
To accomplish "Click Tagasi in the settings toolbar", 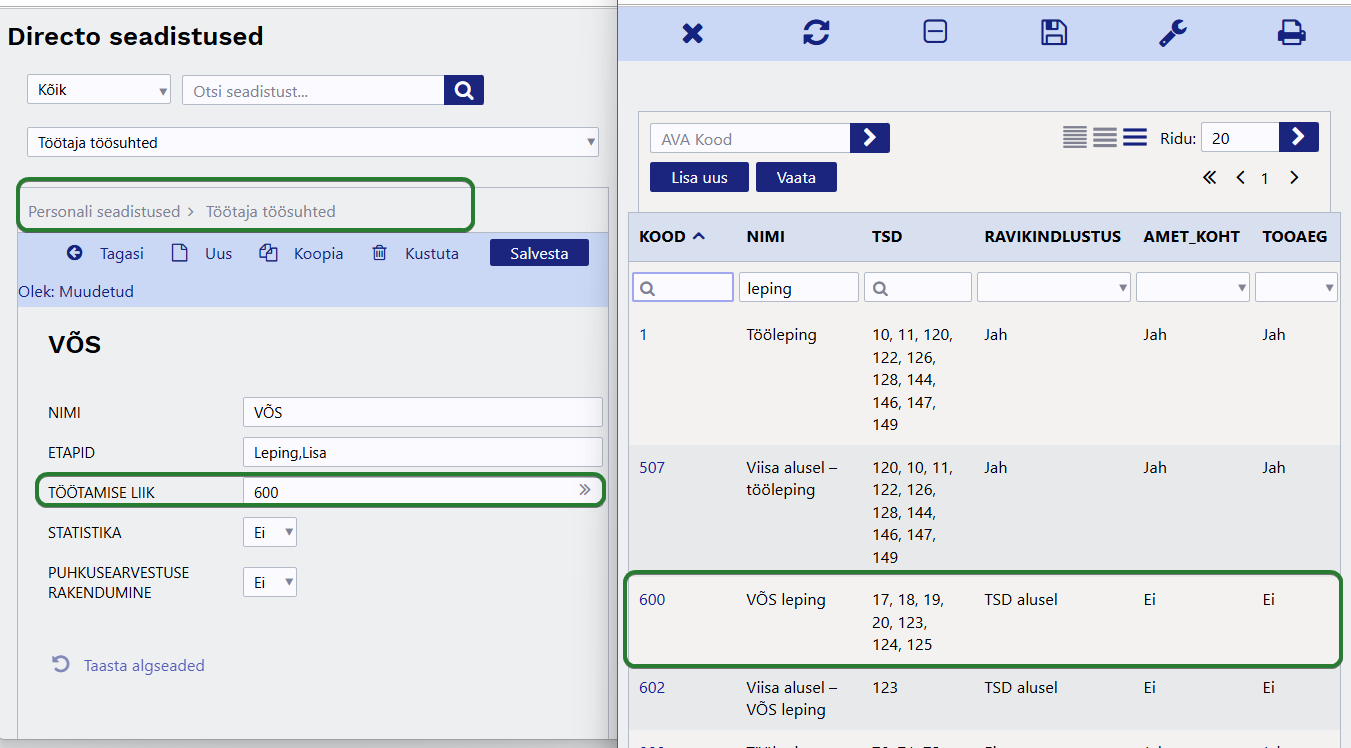I will 106,254.
